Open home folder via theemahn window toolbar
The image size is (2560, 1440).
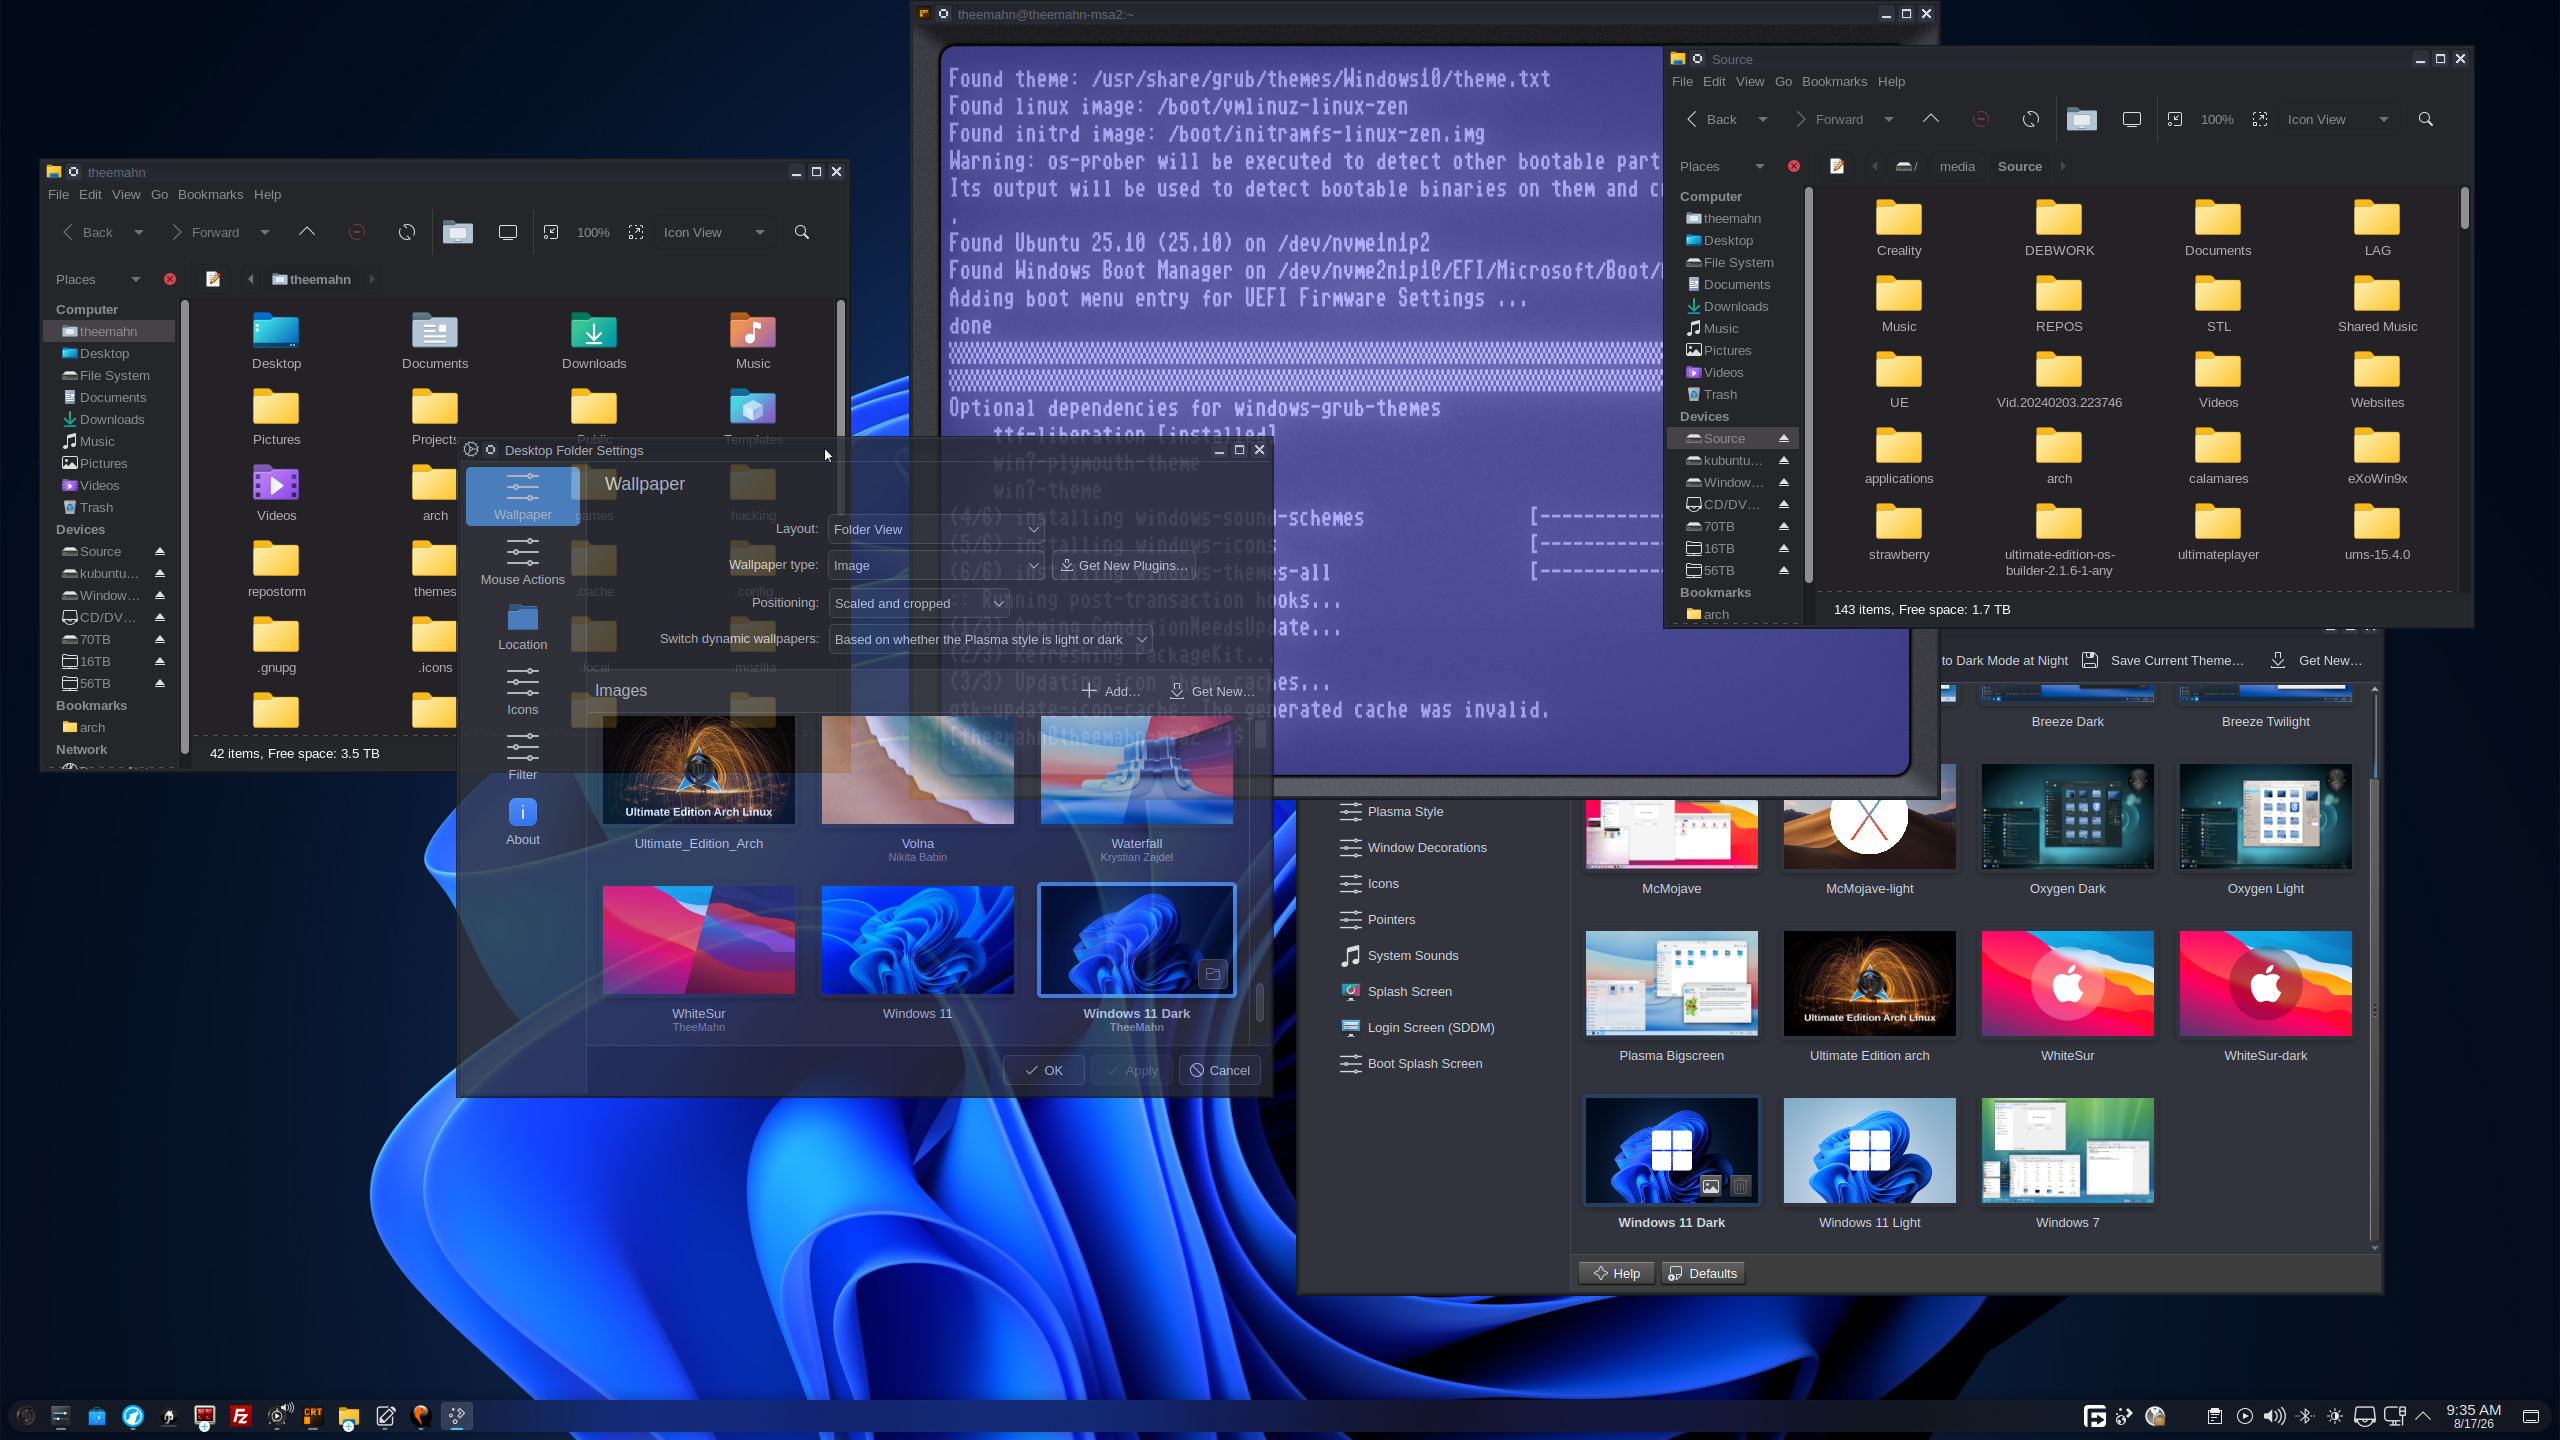click(458, 232)
